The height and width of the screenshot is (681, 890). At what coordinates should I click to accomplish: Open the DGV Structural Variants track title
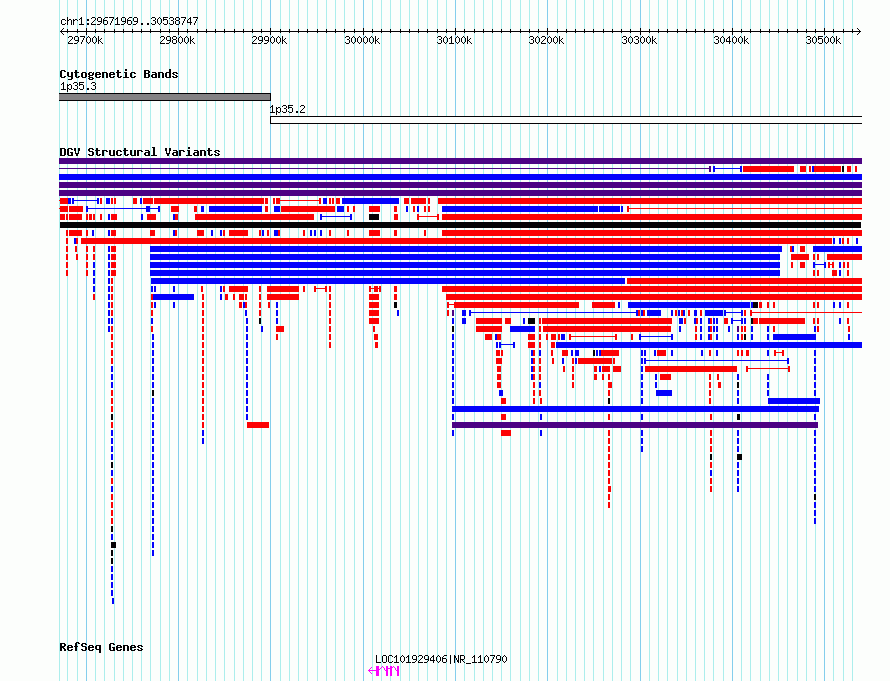tap(140, 152)
